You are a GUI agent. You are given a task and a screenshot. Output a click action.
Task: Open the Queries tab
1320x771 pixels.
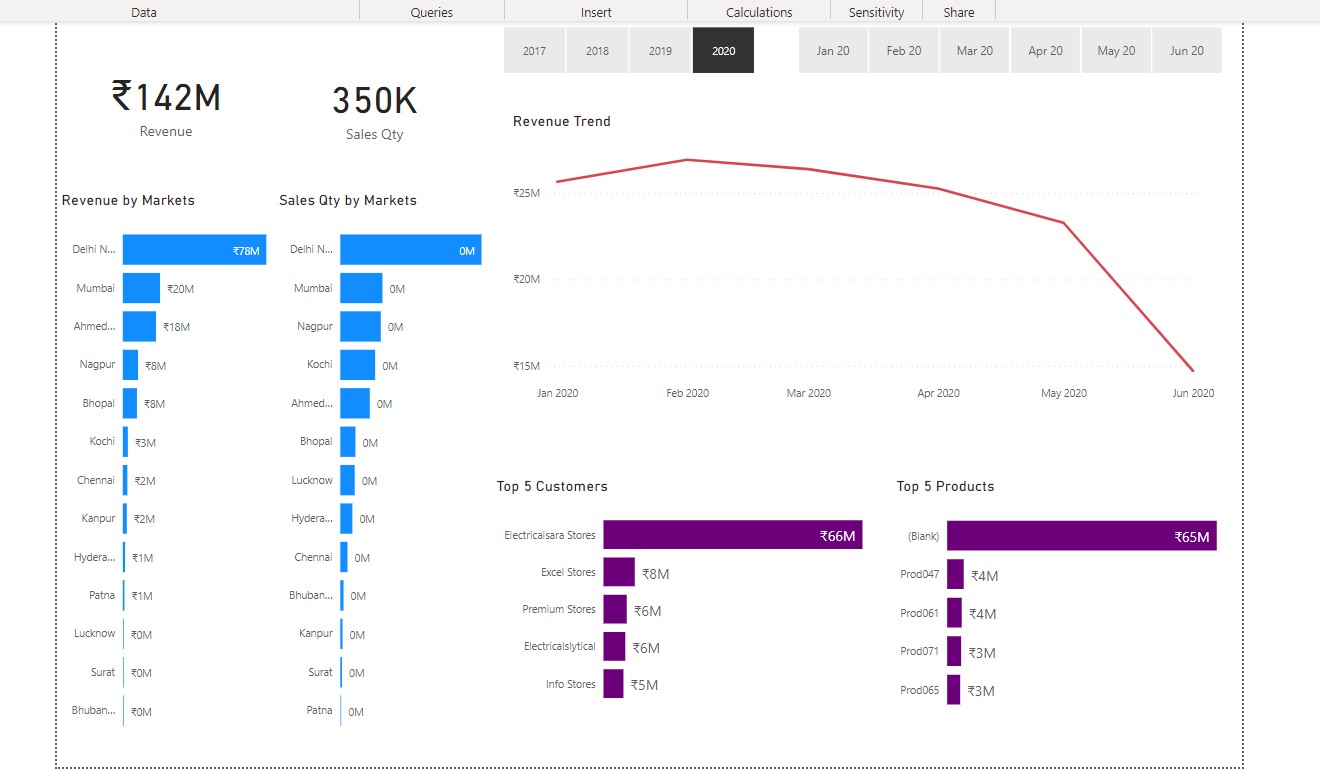point(431,11)
